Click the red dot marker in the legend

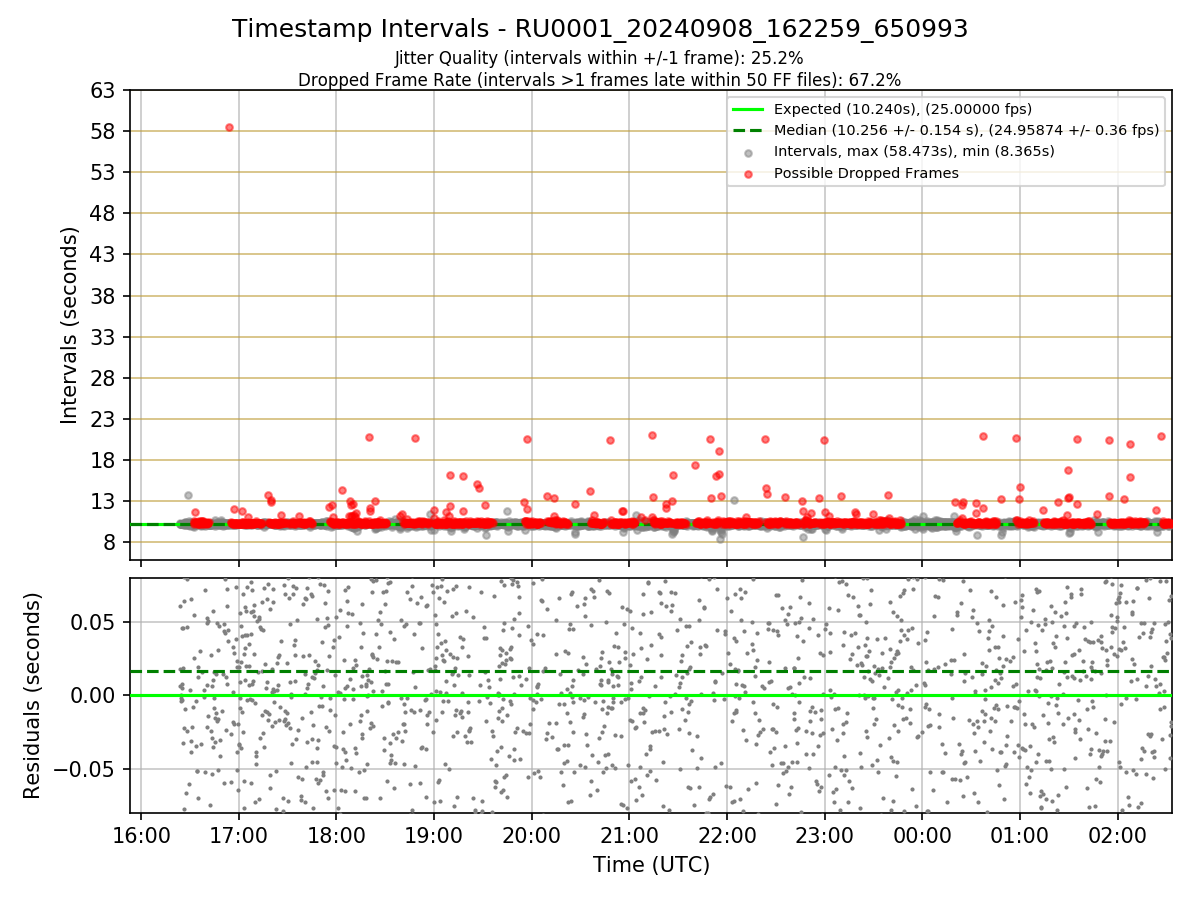749,174
